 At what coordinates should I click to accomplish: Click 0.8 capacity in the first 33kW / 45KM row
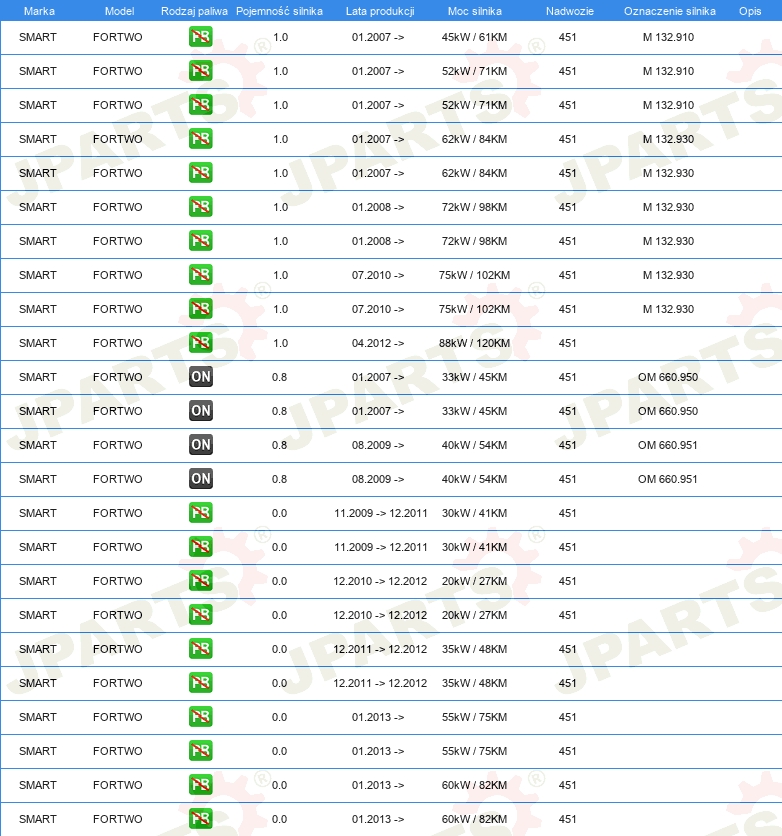coord(279,377)
